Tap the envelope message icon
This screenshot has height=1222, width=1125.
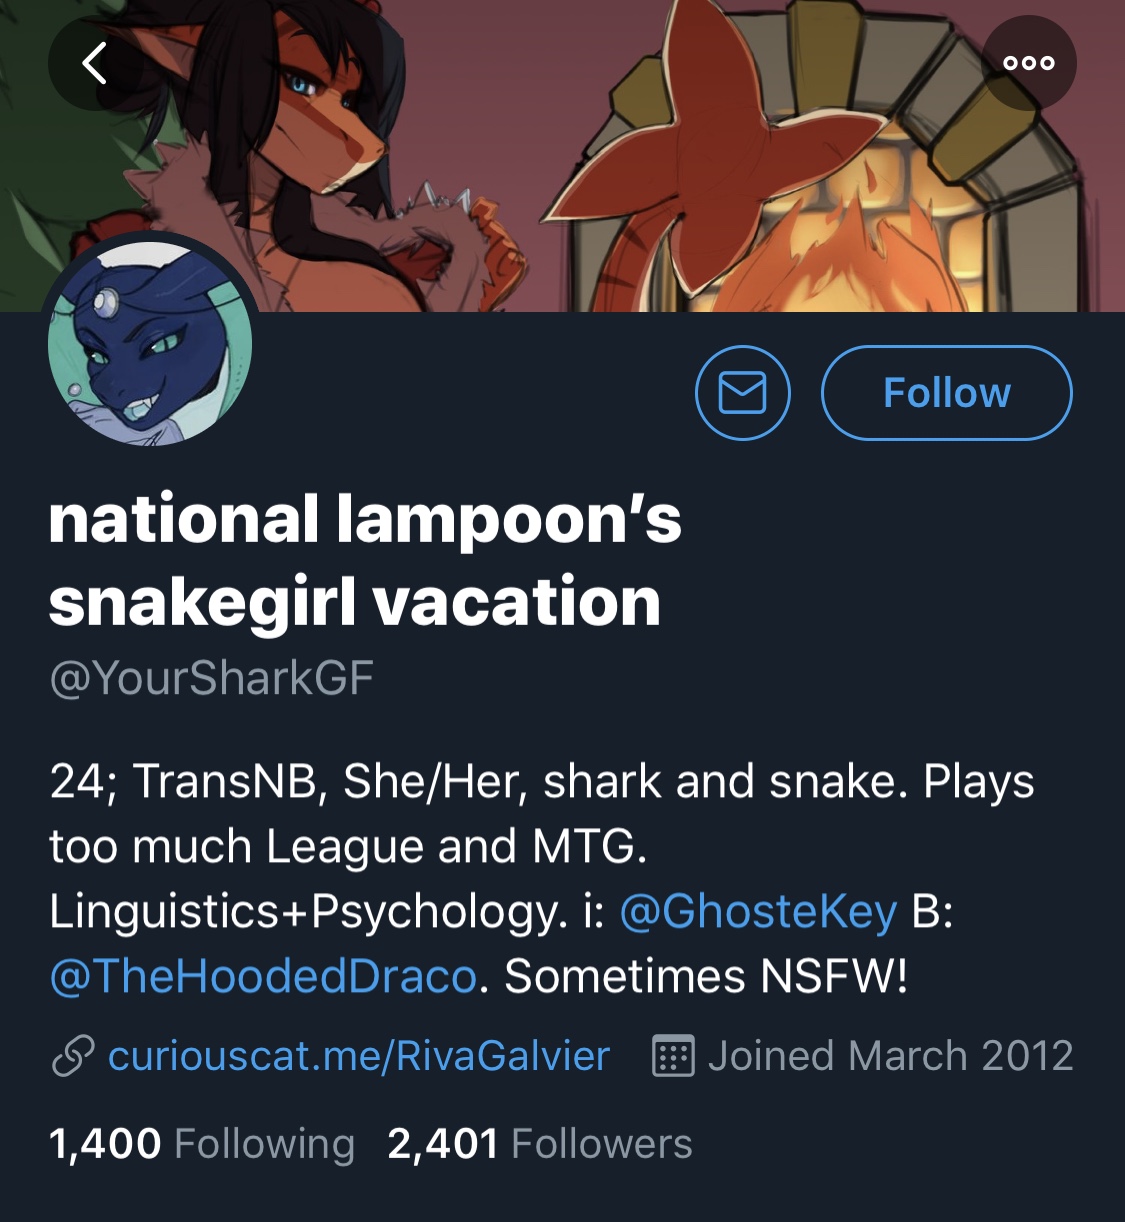(743, 393)
